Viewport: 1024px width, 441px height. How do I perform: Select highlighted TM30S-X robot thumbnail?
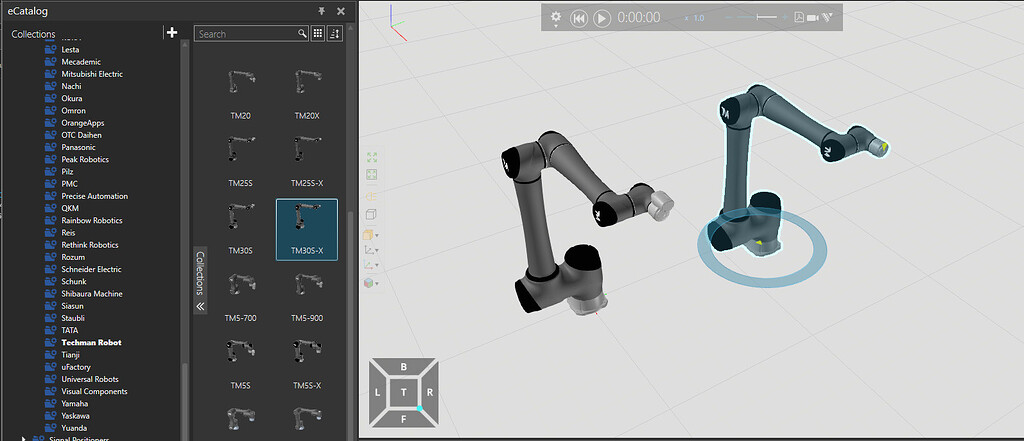click(x=307, y=230)
